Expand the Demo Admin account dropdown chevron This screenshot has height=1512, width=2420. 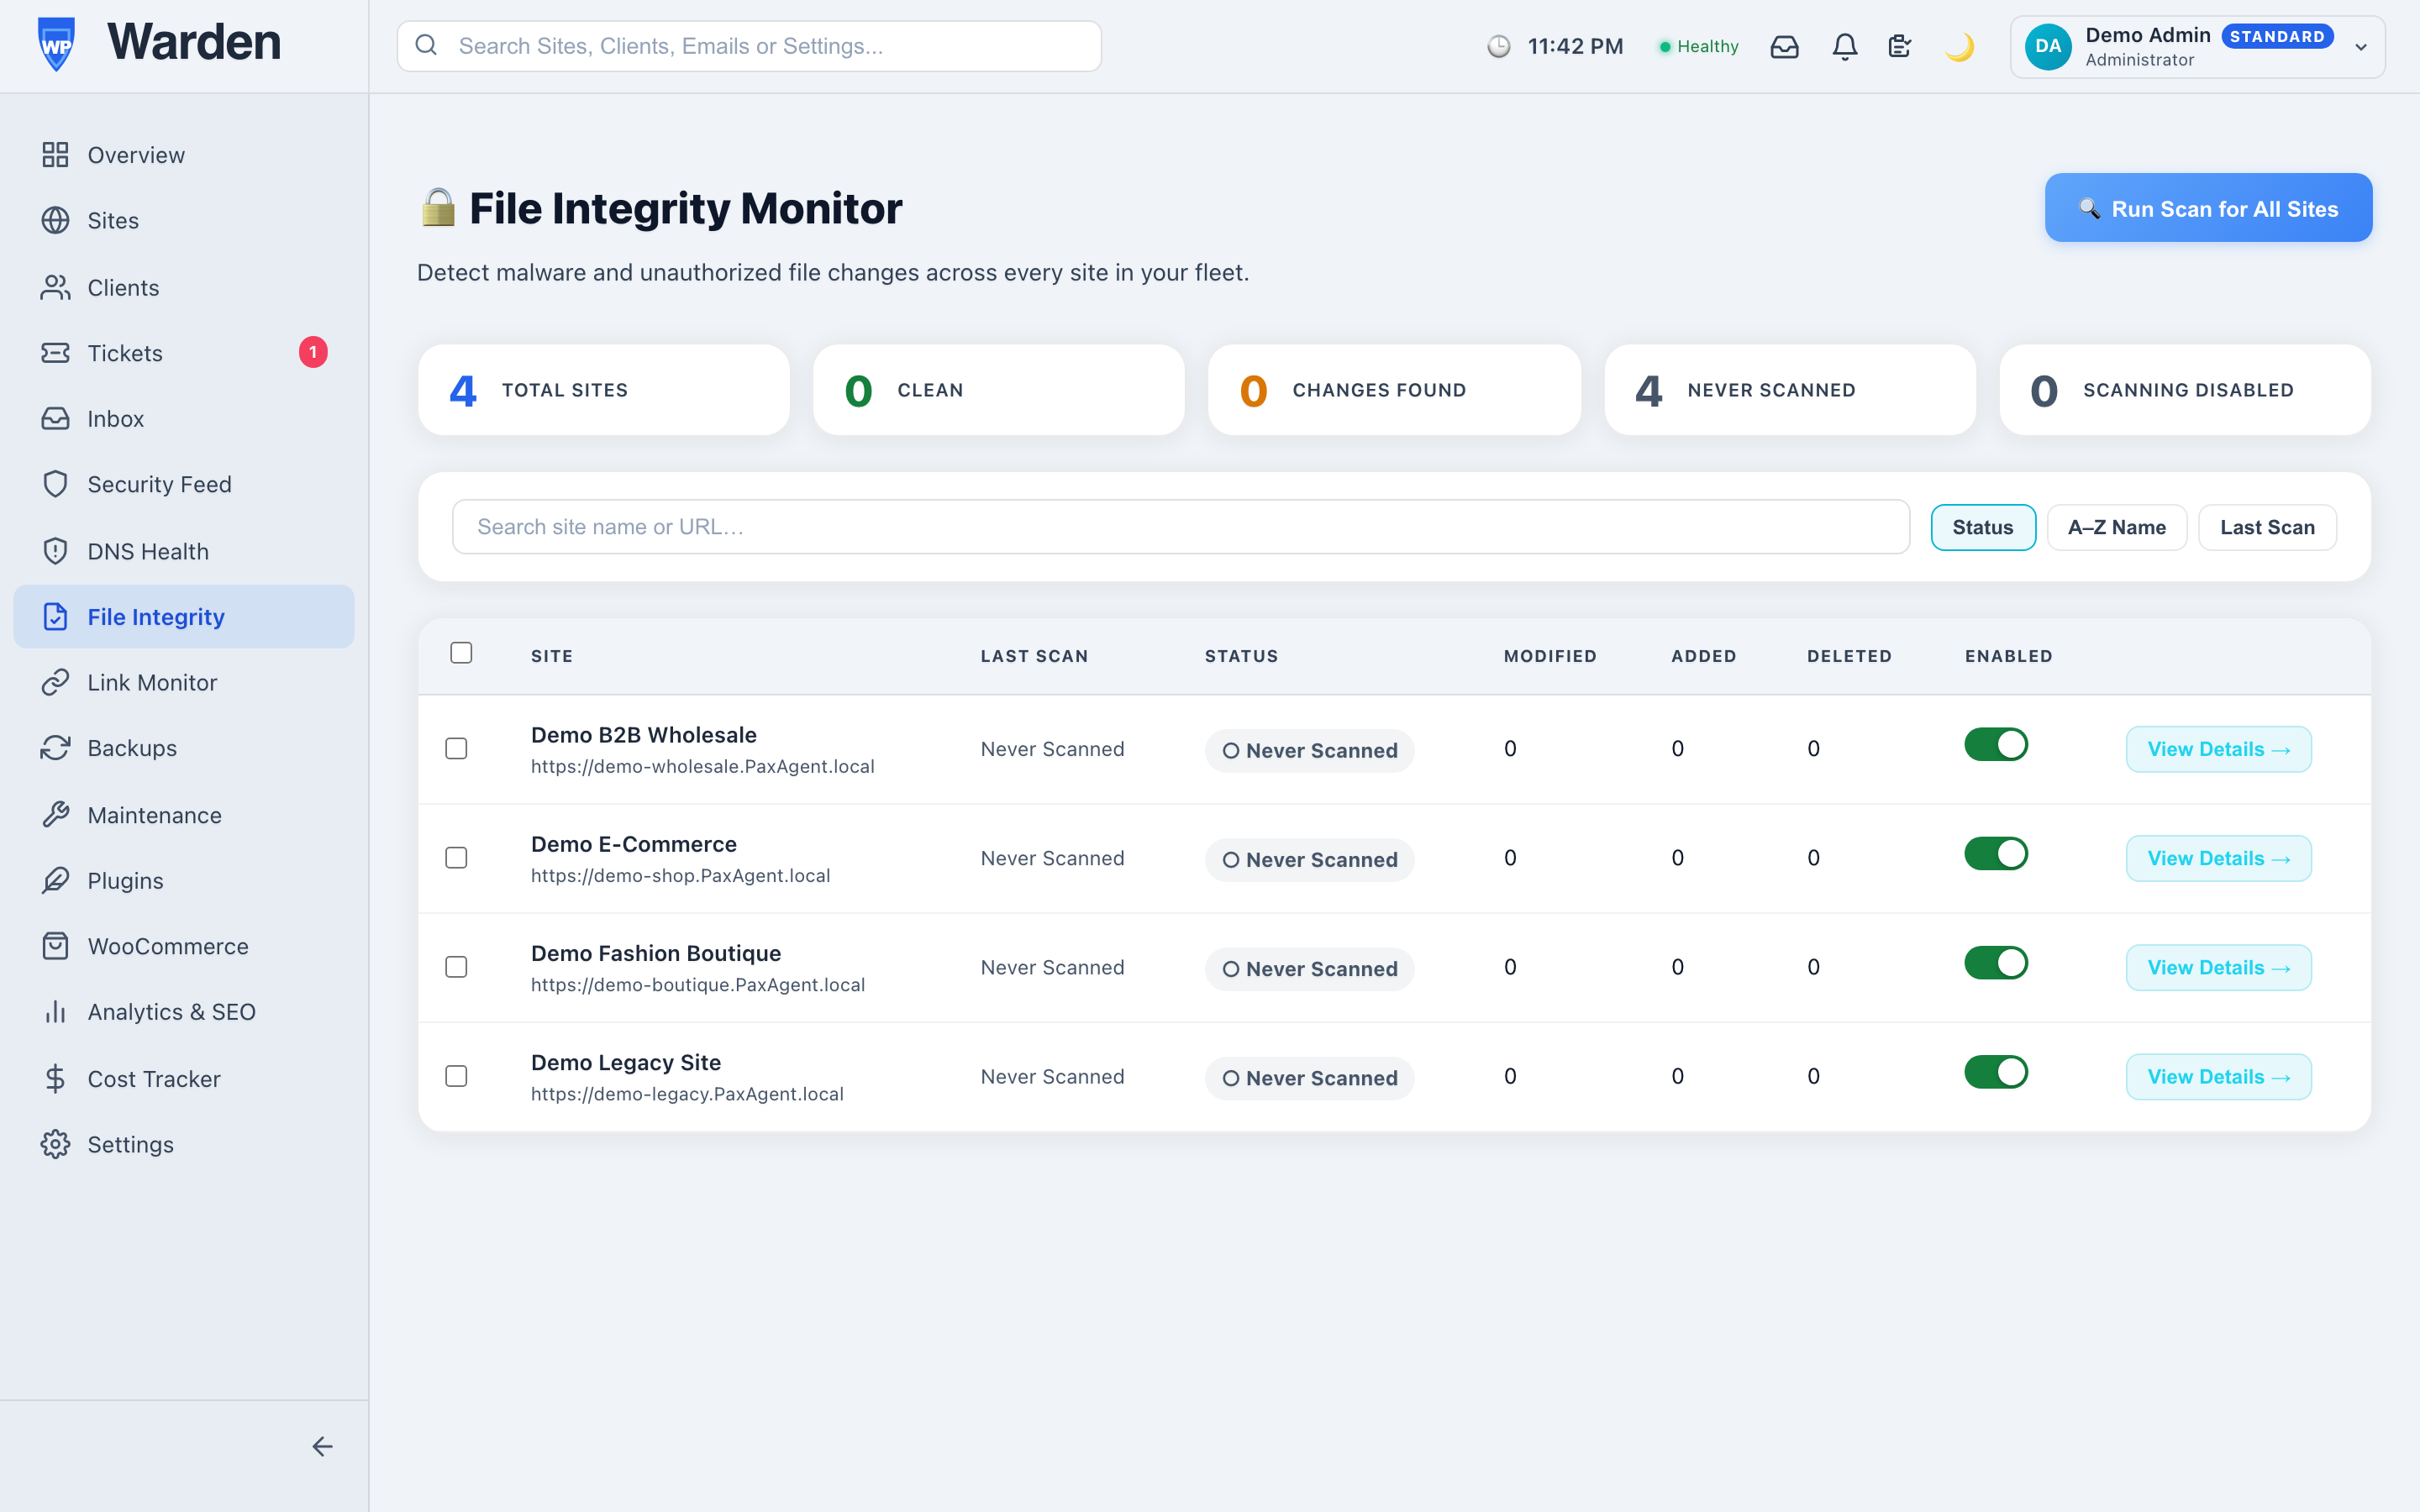click(2361, 47)
